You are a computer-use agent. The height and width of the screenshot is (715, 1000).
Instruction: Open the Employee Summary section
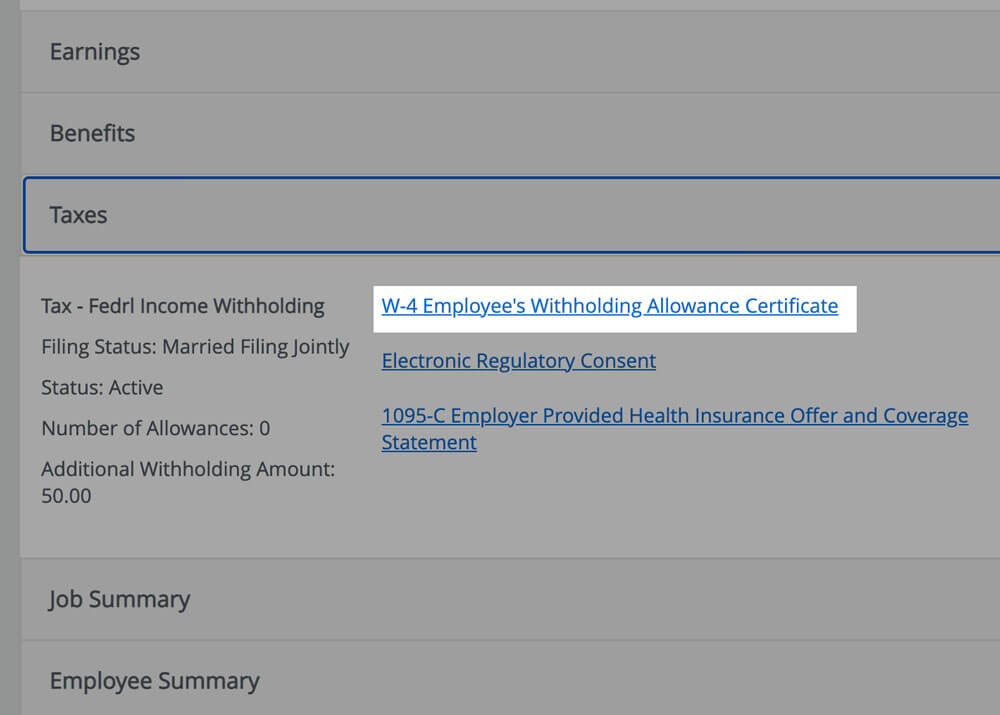pos(500,681)
